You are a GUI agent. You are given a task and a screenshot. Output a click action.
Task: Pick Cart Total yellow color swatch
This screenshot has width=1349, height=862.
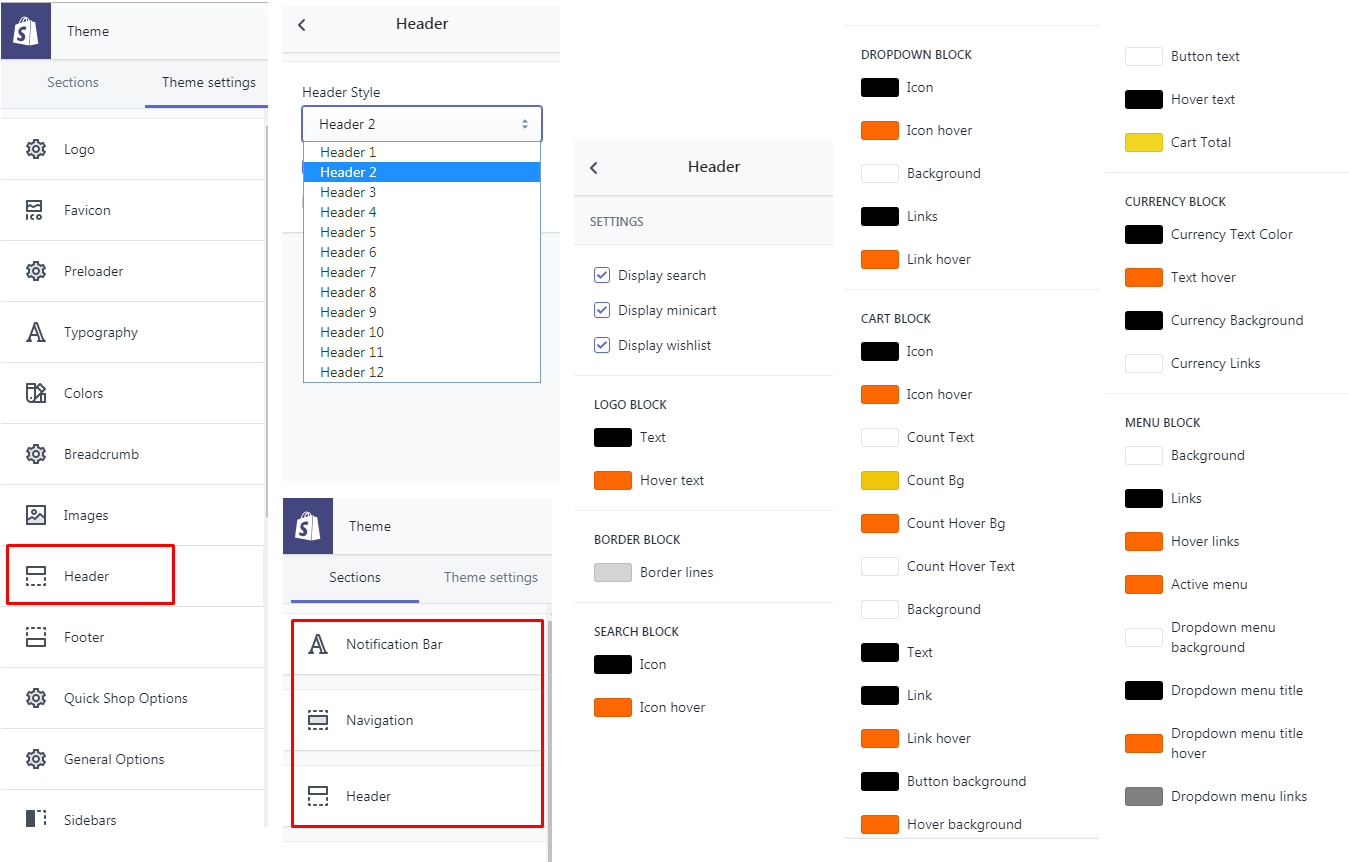(x=1144, y=142)
